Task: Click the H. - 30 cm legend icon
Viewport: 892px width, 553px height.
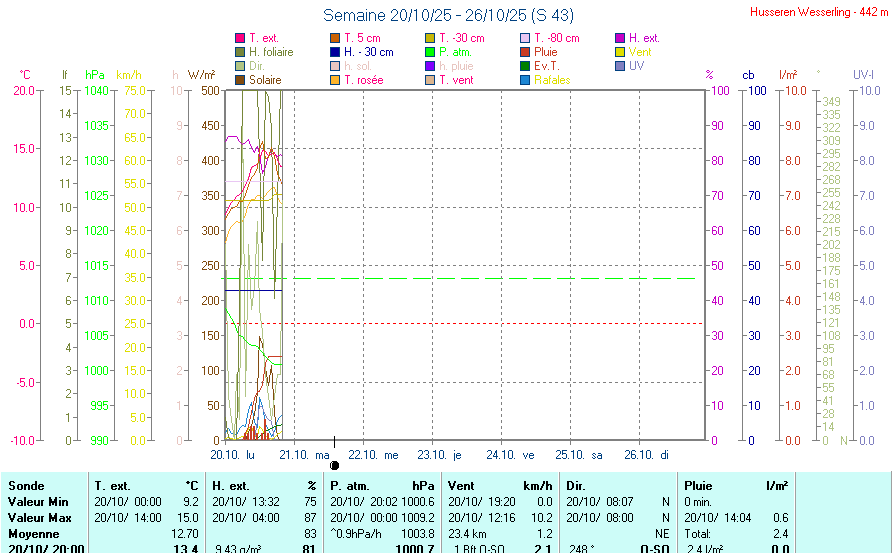Action: [x=335, y=52]
